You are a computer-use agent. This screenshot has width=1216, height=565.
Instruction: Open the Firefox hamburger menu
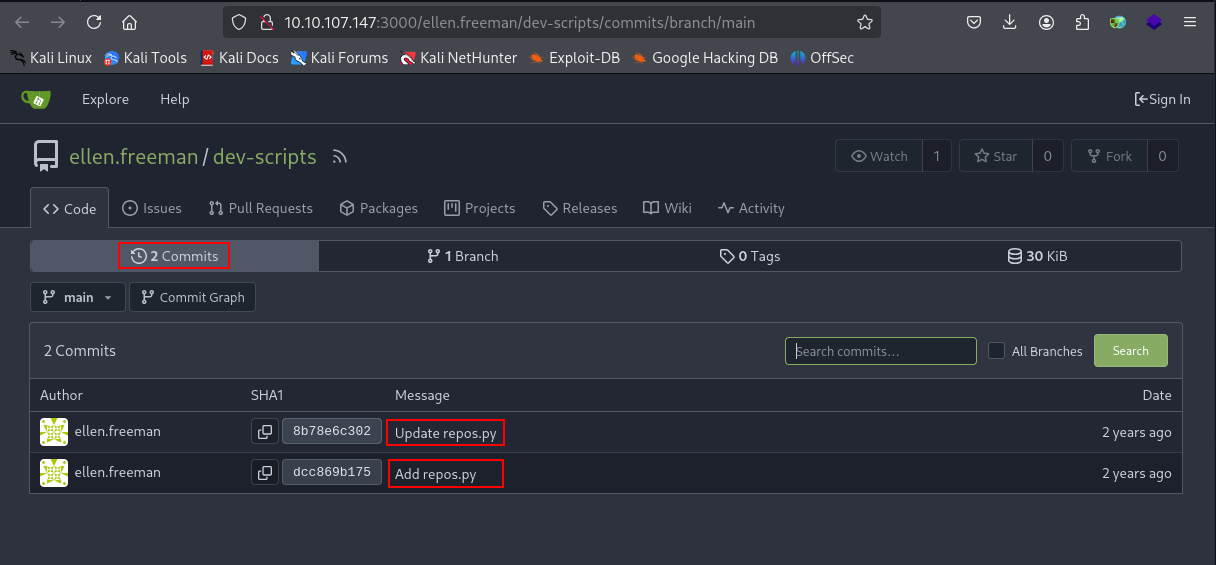pos(1189,22)
